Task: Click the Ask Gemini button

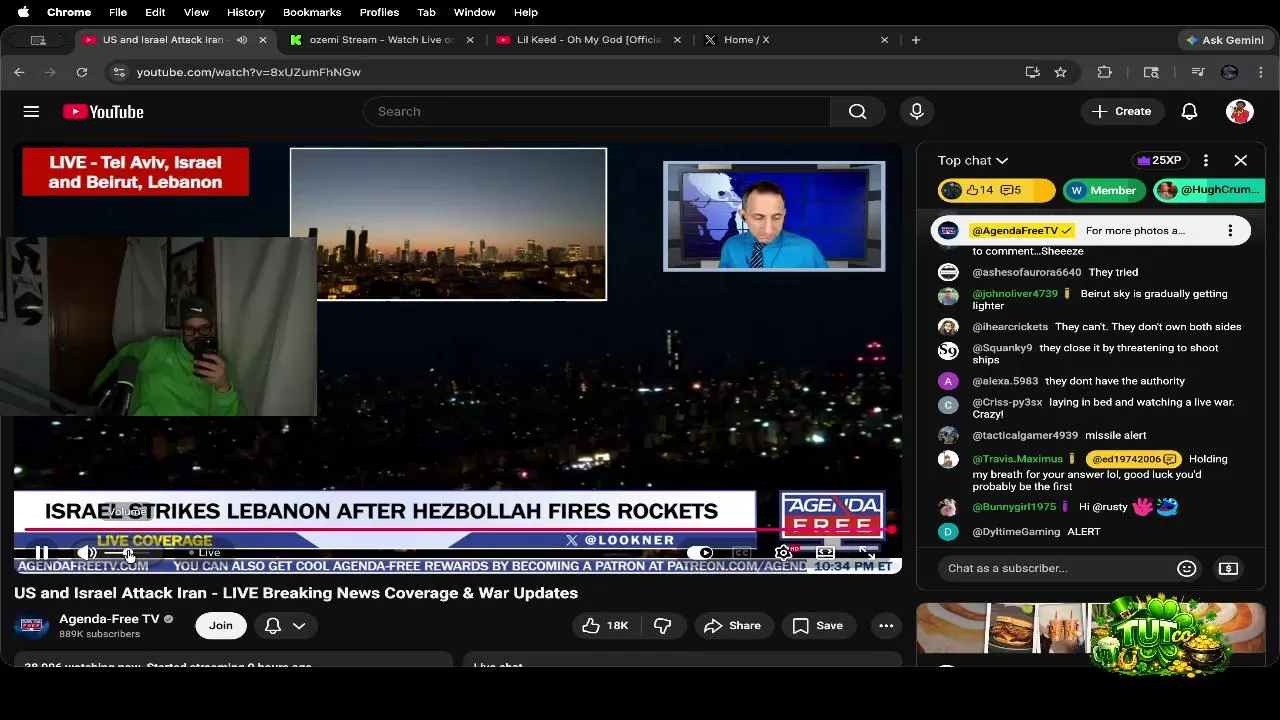Action: pos(1224,40)
